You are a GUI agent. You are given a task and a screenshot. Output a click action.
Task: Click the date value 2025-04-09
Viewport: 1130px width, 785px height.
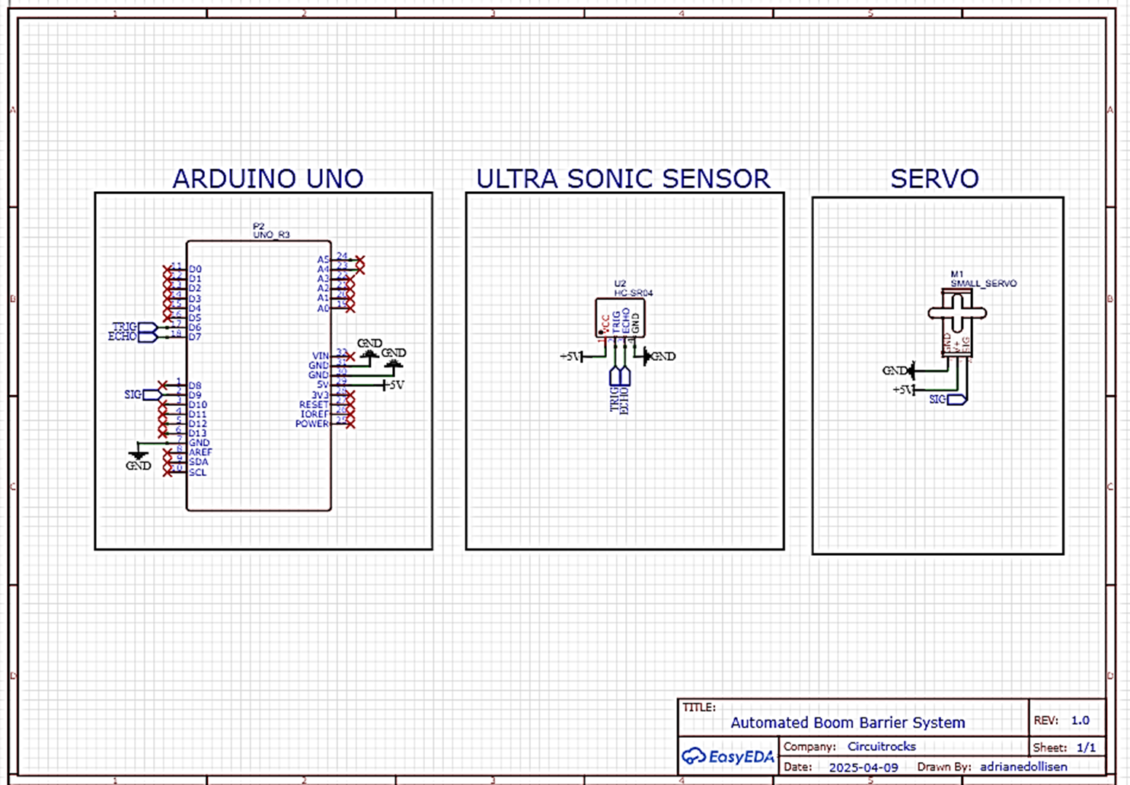pos(865,768)
